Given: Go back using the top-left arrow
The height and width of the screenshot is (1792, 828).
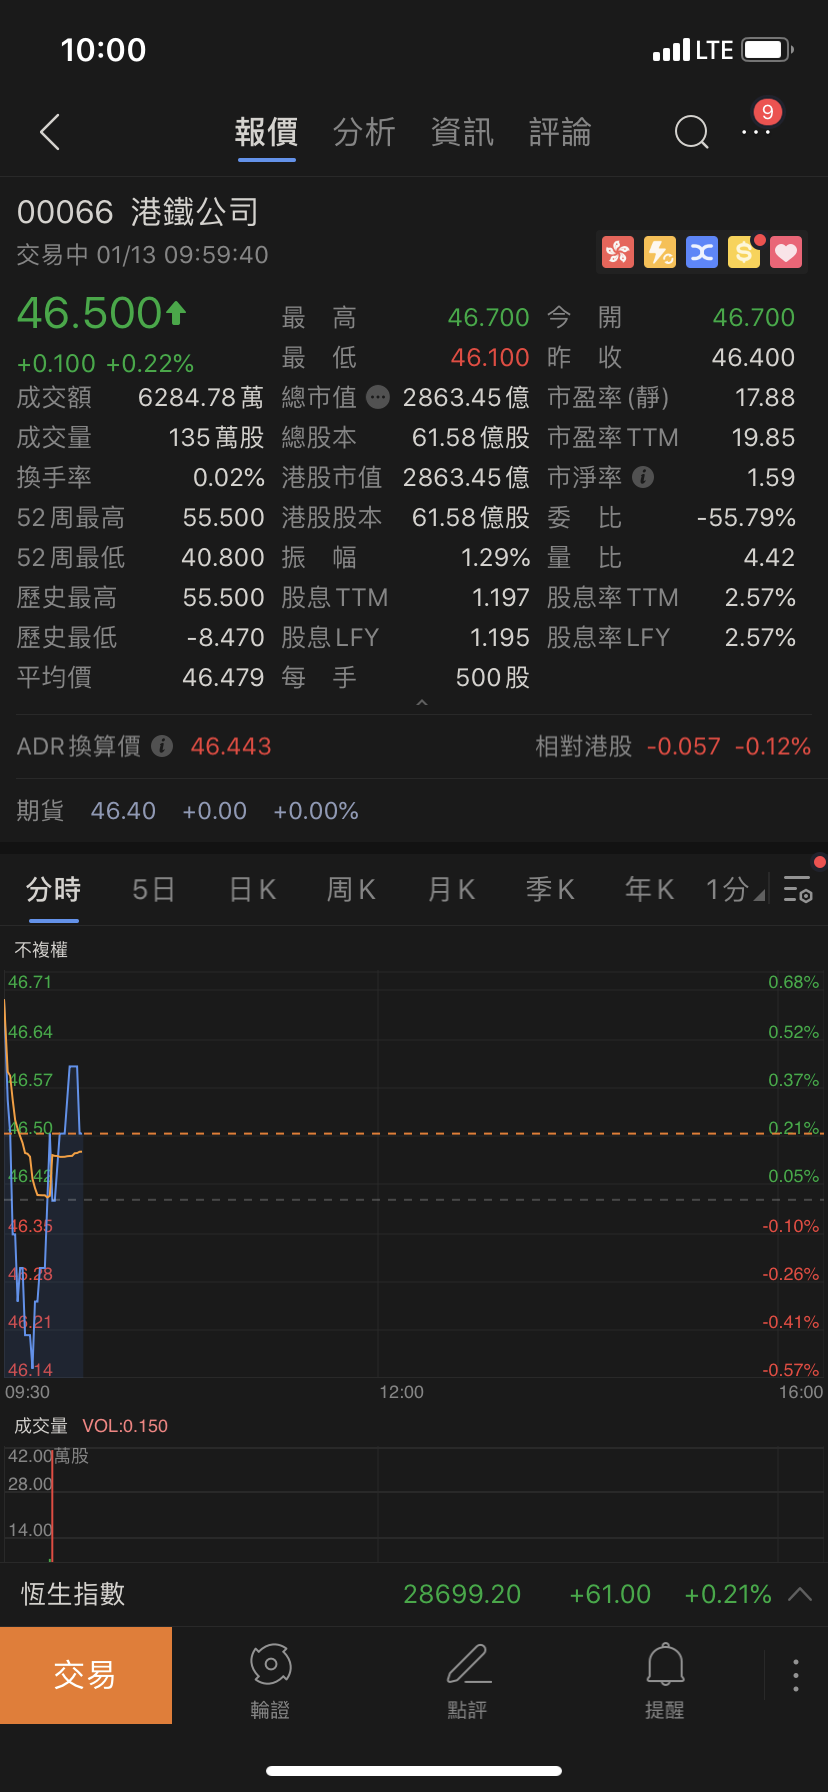Looking at the screenshot, I should [50, 132].
